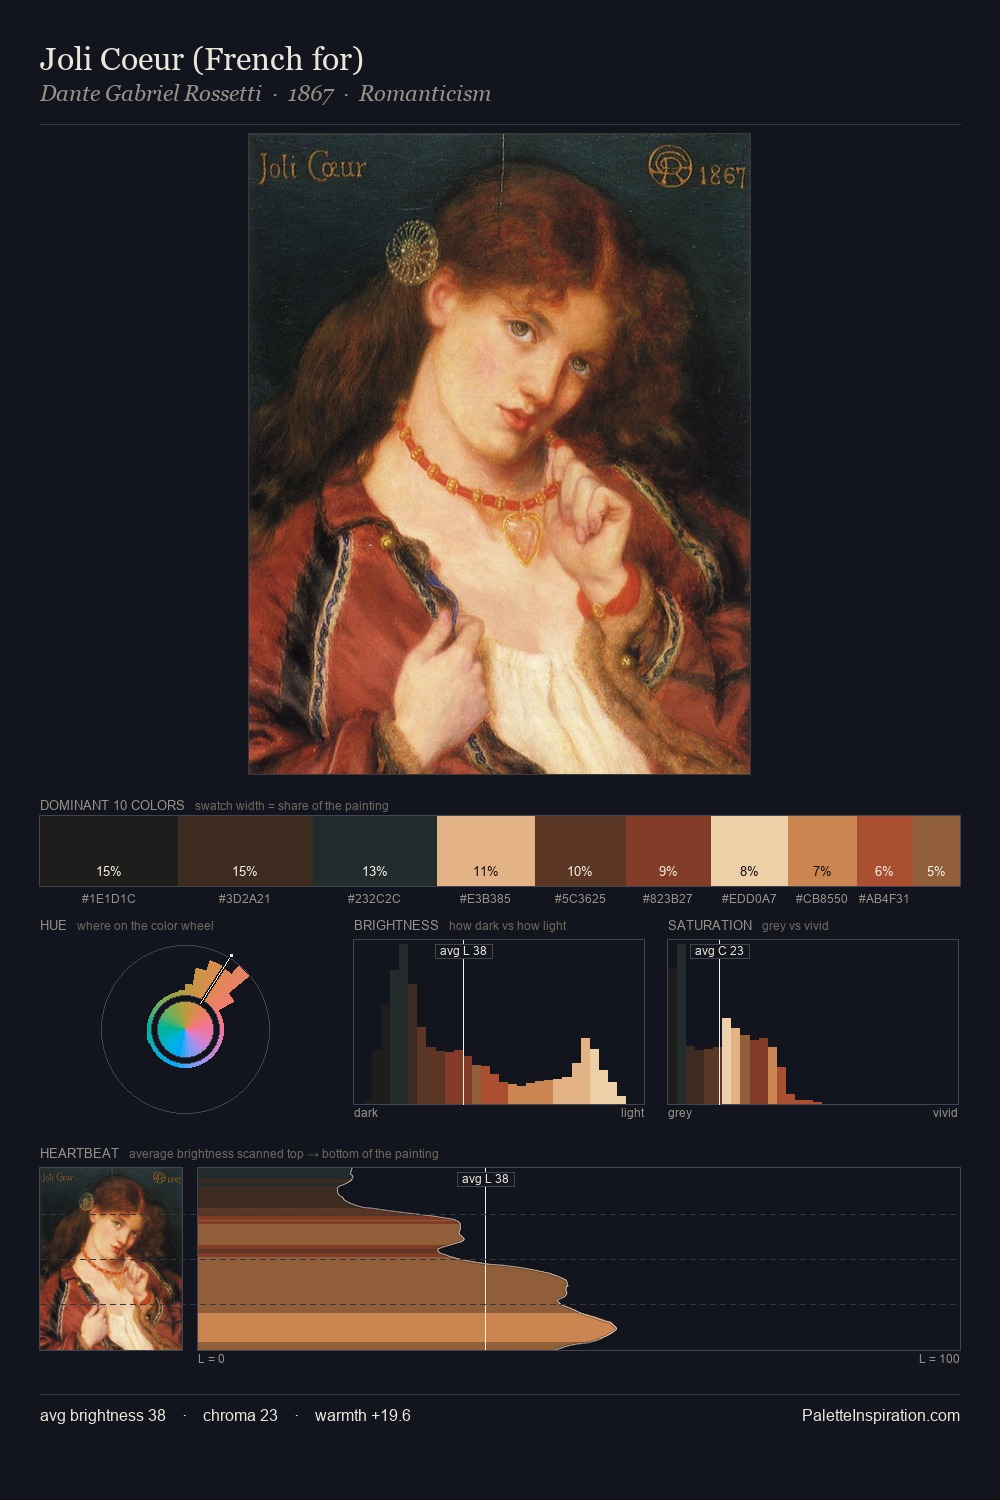Click 'chroma 23' in the footer
Image resolution: width=1000 pixels, height=1500 pixels.
[240, 1415]
